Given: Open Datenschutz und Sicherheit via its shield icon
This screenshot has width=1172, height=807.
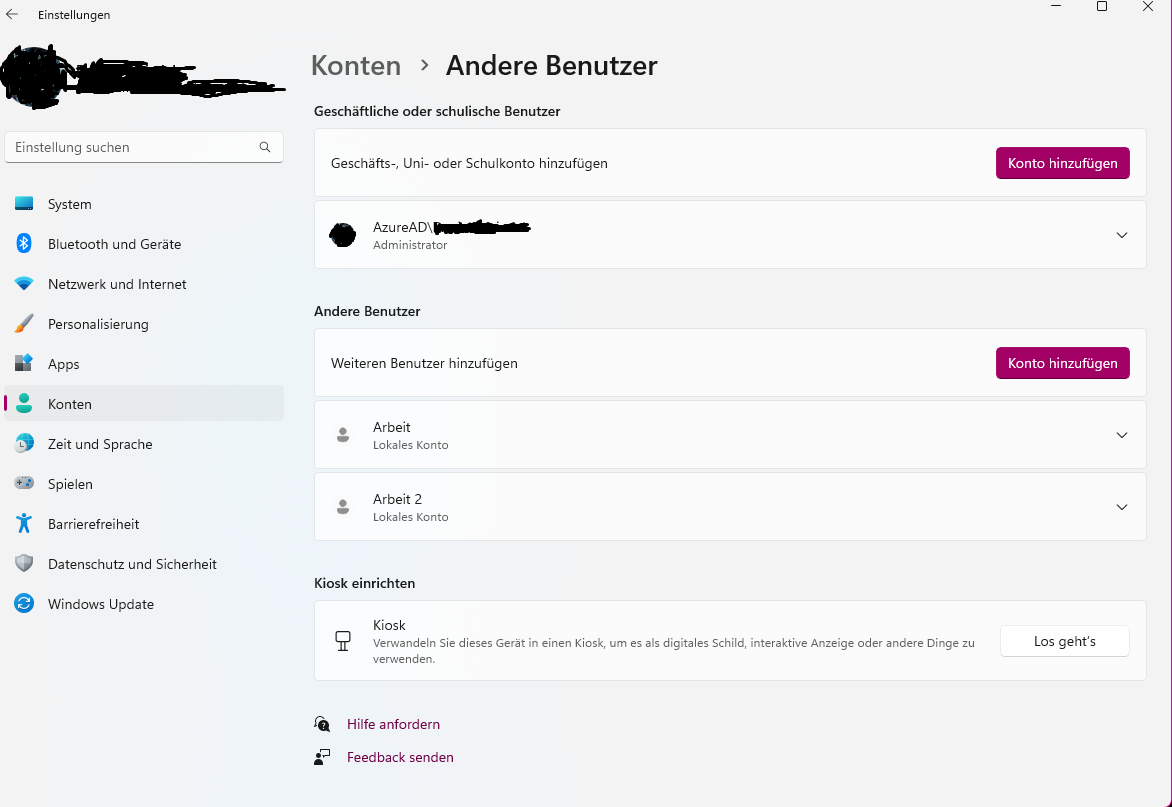Looking at the screenshot, I should click(x=23, y=564).
